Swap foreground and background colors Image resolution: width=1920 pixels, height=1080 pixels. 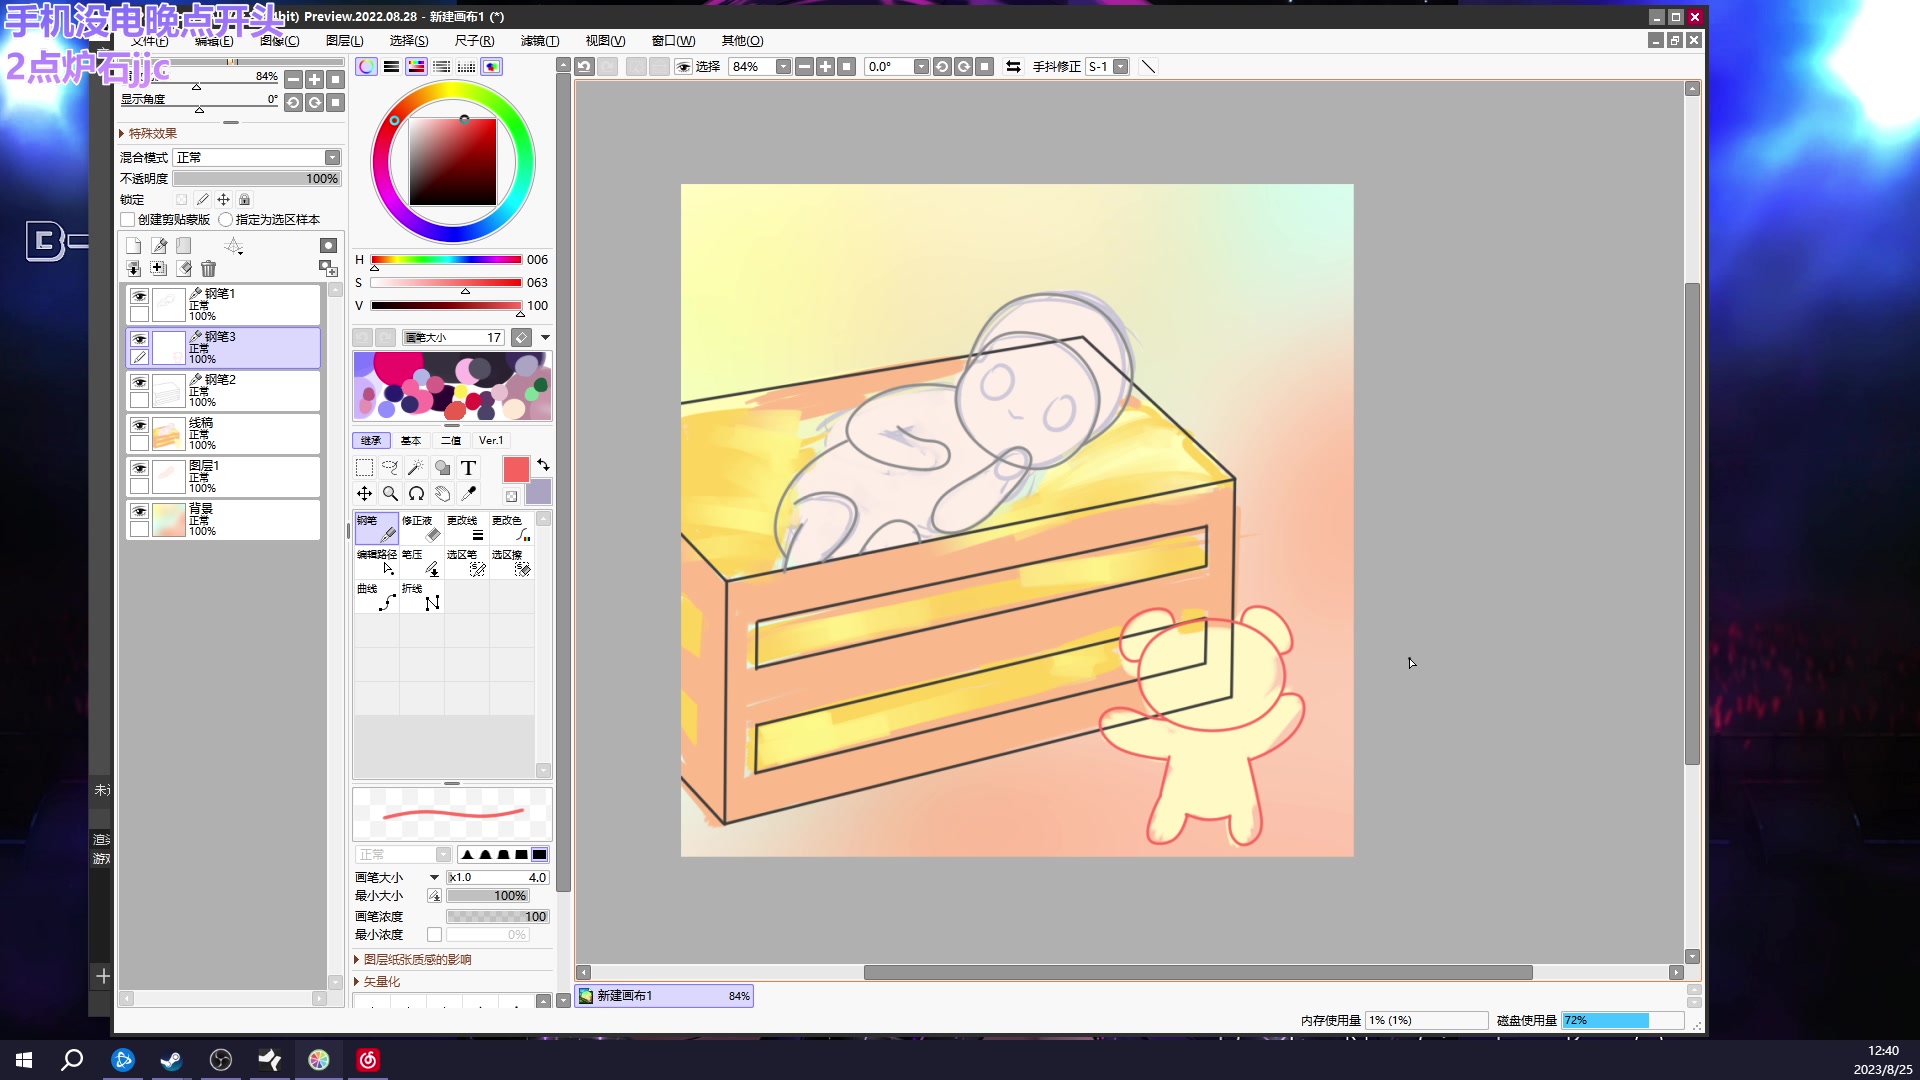543,465
